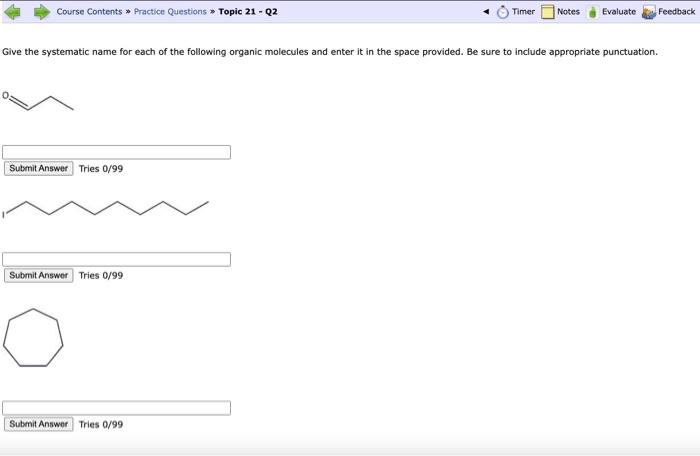Submit answer for the first aldehyde structure
The image size is (700, 456).
[39, 168]
